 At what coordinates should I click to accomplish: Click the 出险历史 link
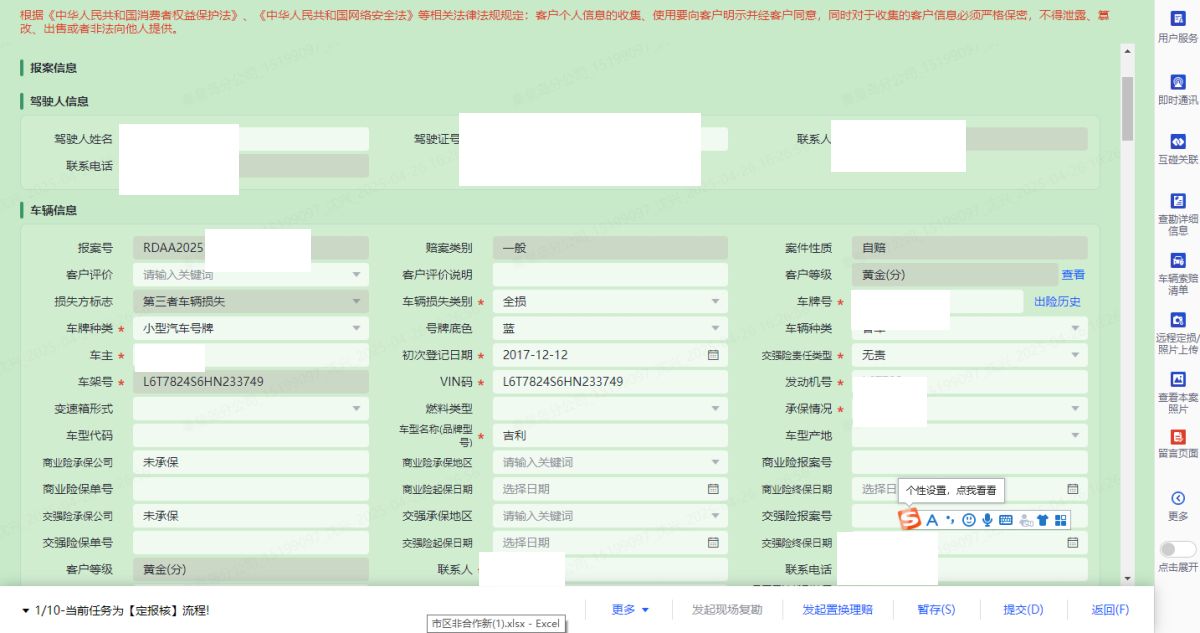(x=1057, y=301)
